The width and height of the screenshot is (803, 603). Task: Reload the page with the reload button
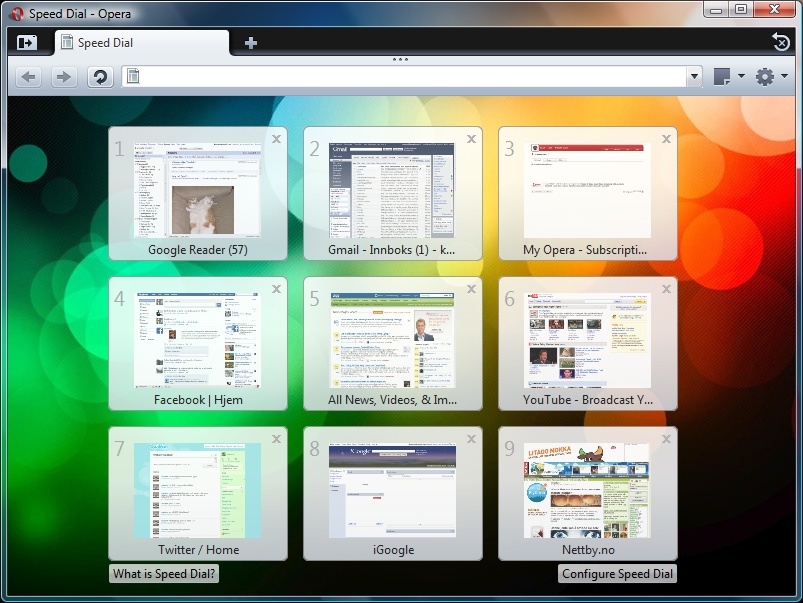pyautogui.click(x=100, y=77)
